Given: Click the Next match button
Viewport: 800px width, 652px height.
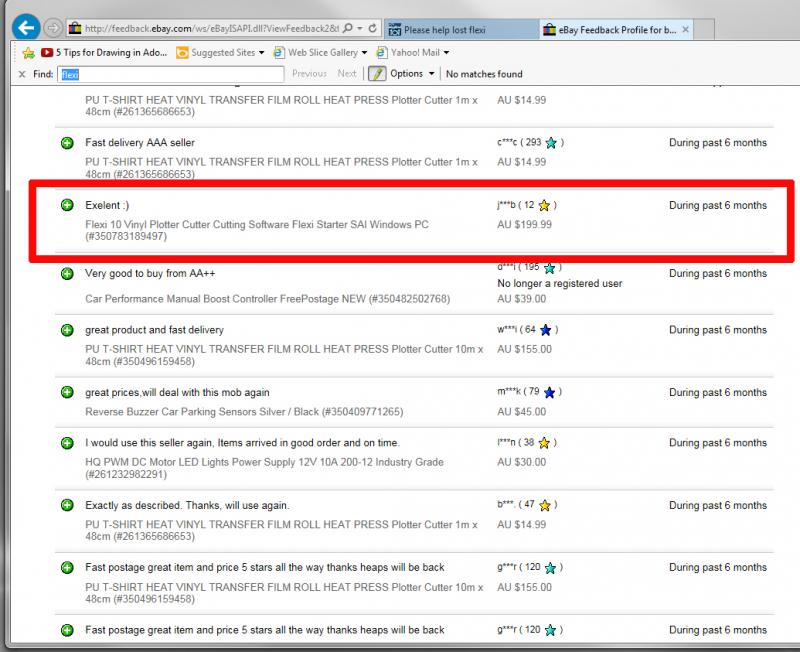Looking at the screenshot, I should click(347, 74).
